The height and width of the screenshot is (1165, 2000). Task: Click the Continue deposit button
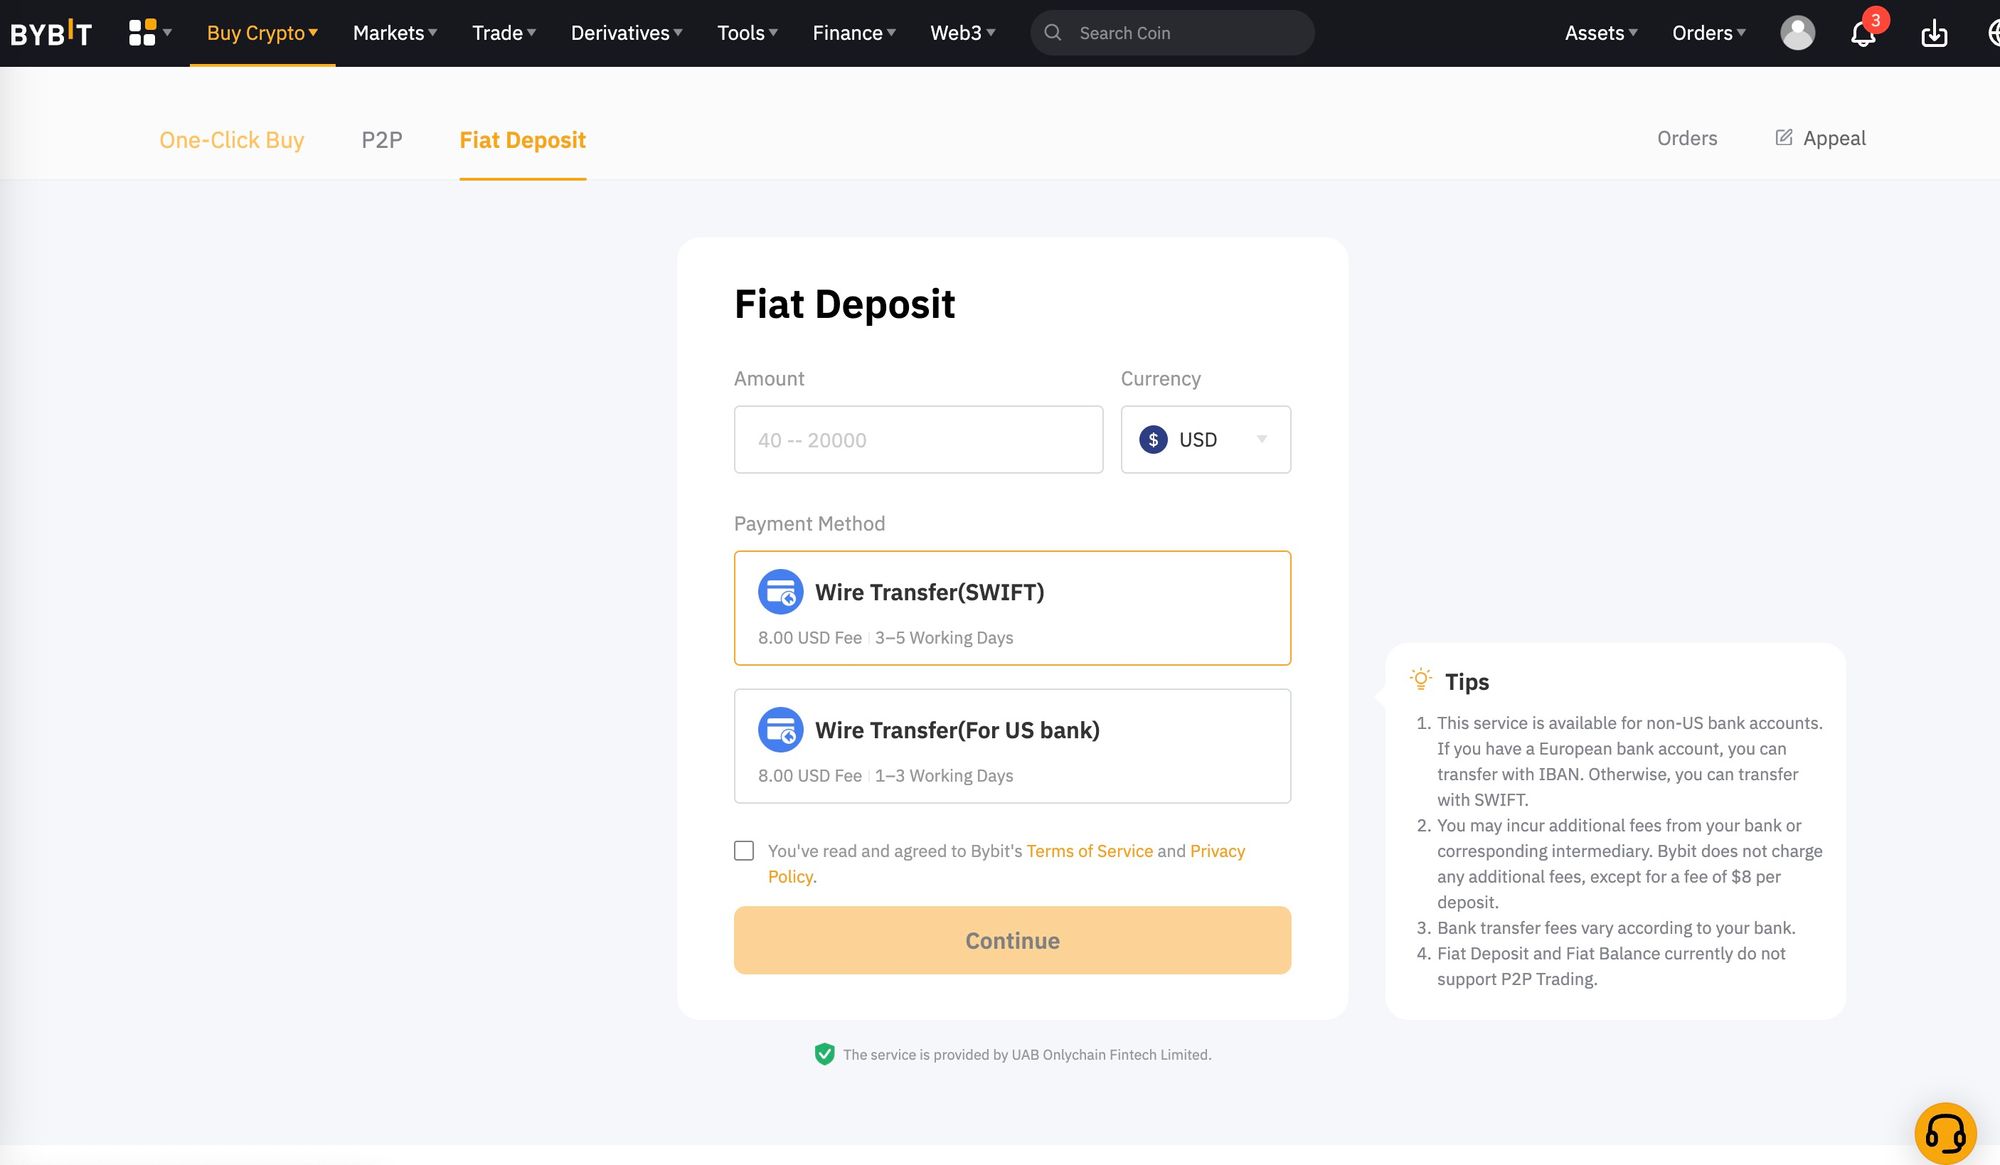[x=1012, y=940]
